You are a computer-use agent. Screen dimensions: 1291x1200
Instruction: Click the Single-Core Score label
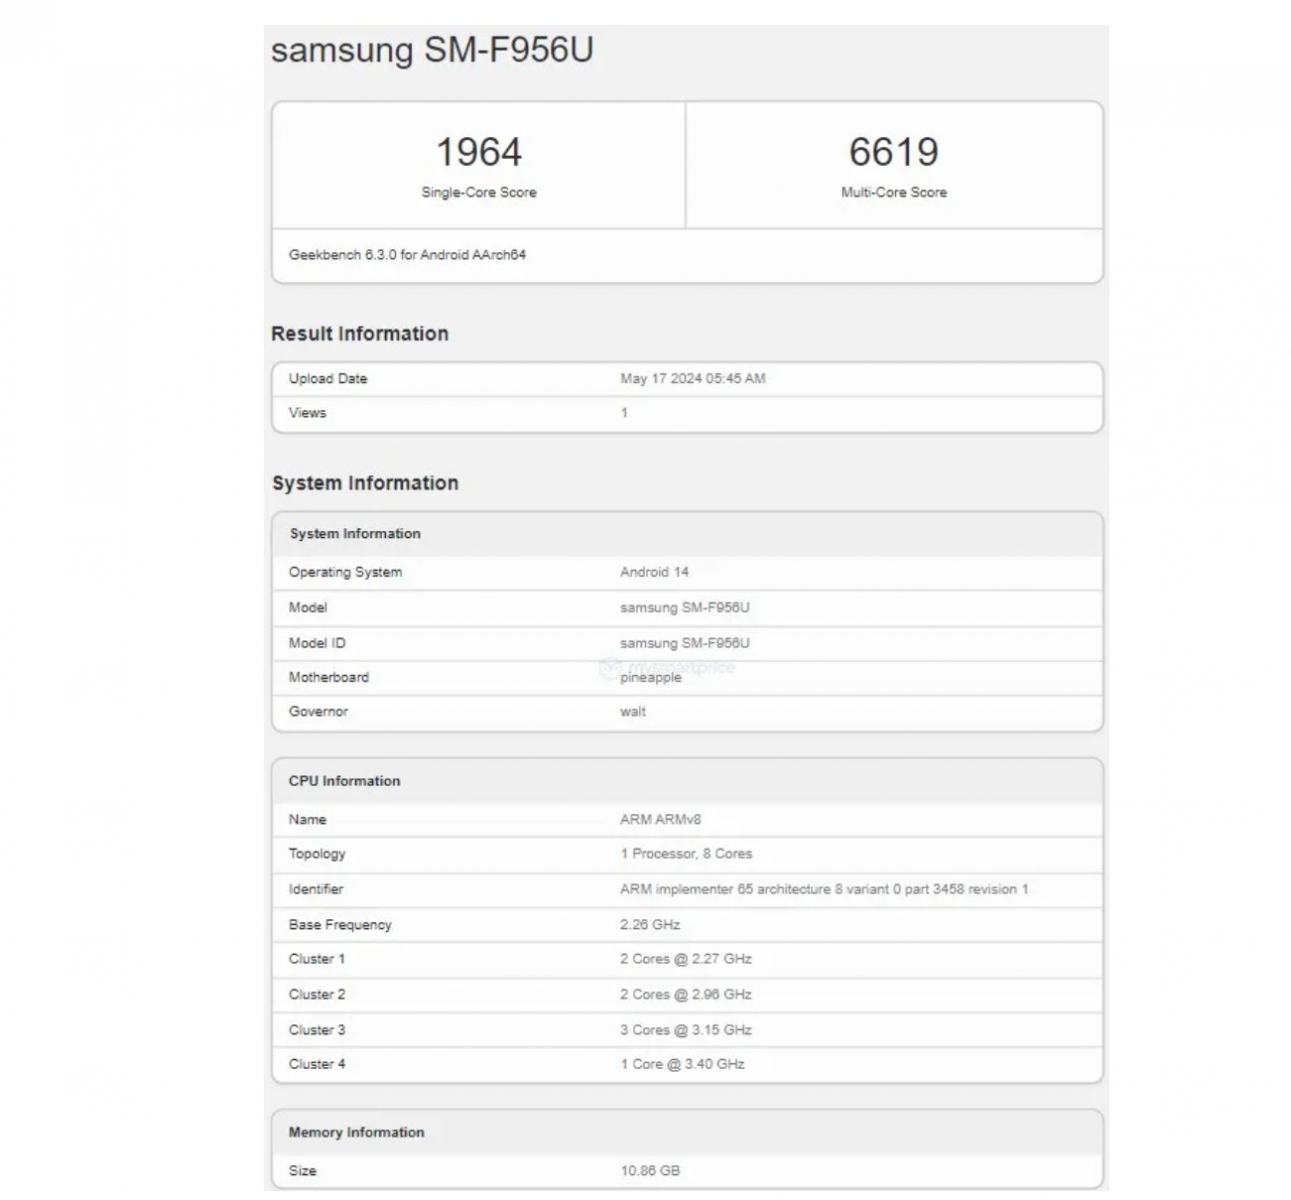tap(479, 192)
